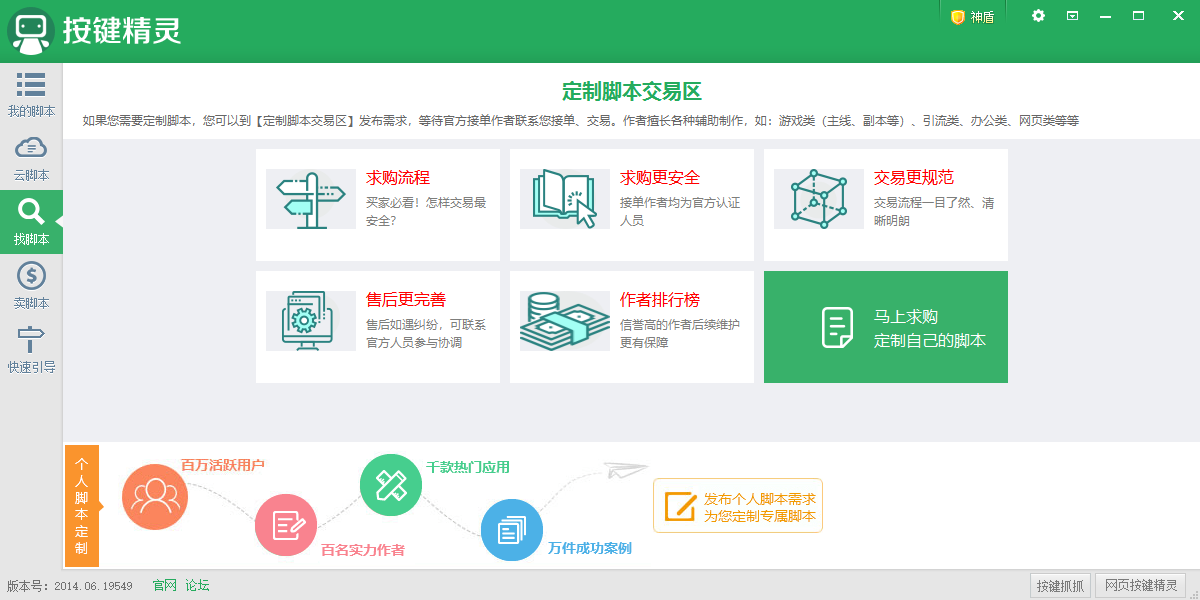
Task: Click 接单作者均为官方认证人员 description
Action: (x=680, y=211)
